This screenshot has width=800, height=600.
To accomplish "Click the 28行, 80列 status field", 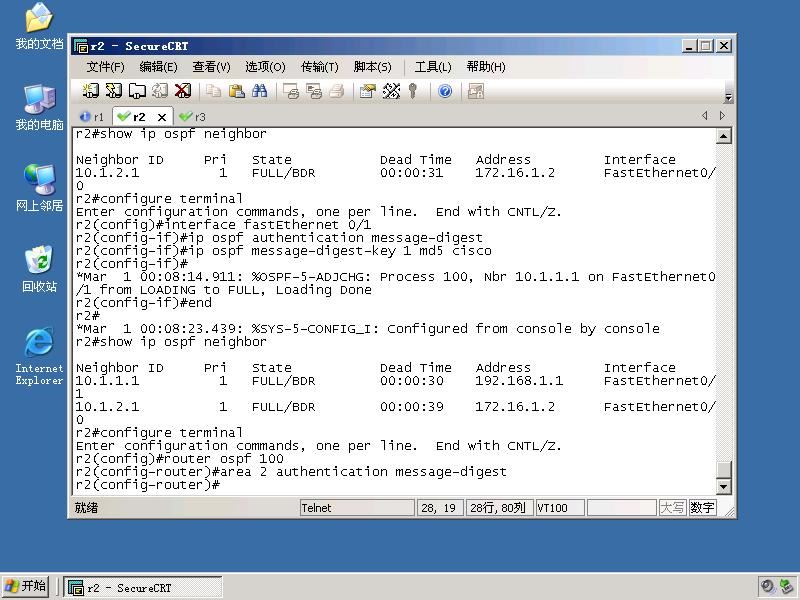I will pos(499,508).
